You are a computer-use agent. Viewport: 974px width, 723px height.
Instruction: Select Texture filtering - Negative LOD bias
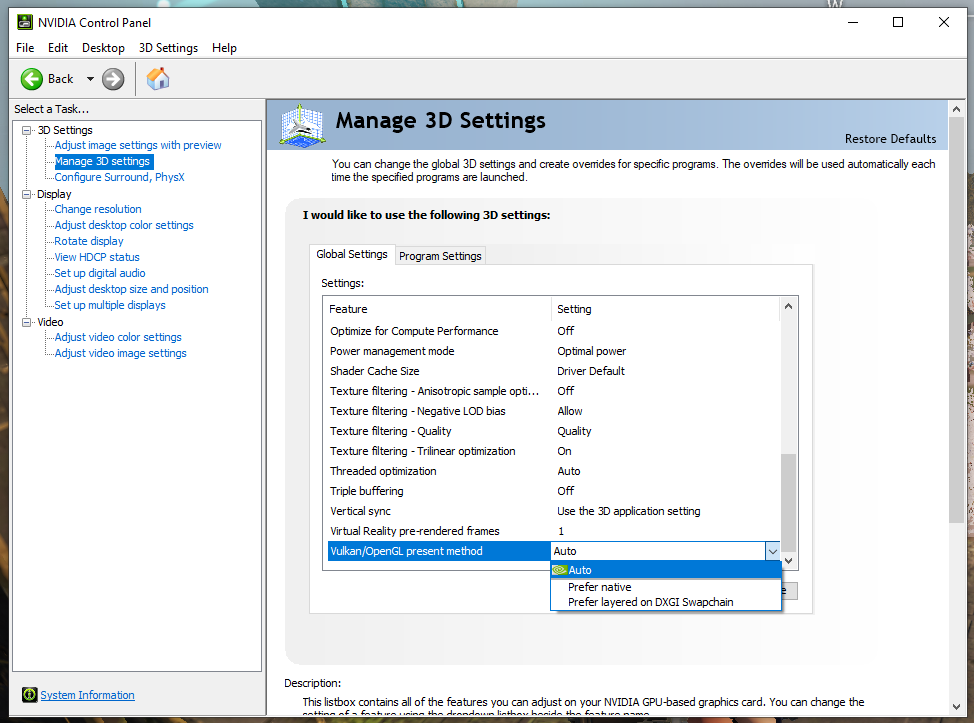[x=553, y=411]
